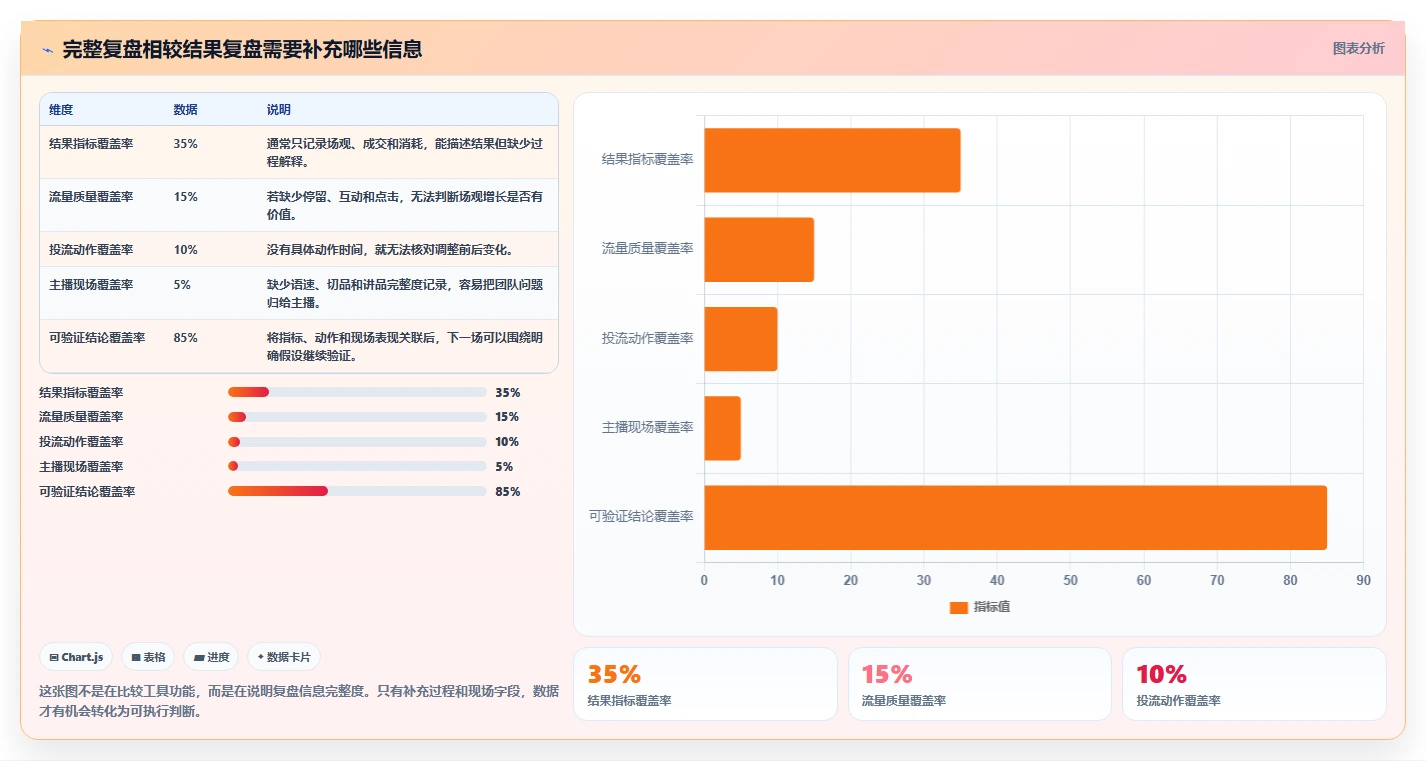Click the 说明 column header

pyautogui.click(x=279, y=109)
